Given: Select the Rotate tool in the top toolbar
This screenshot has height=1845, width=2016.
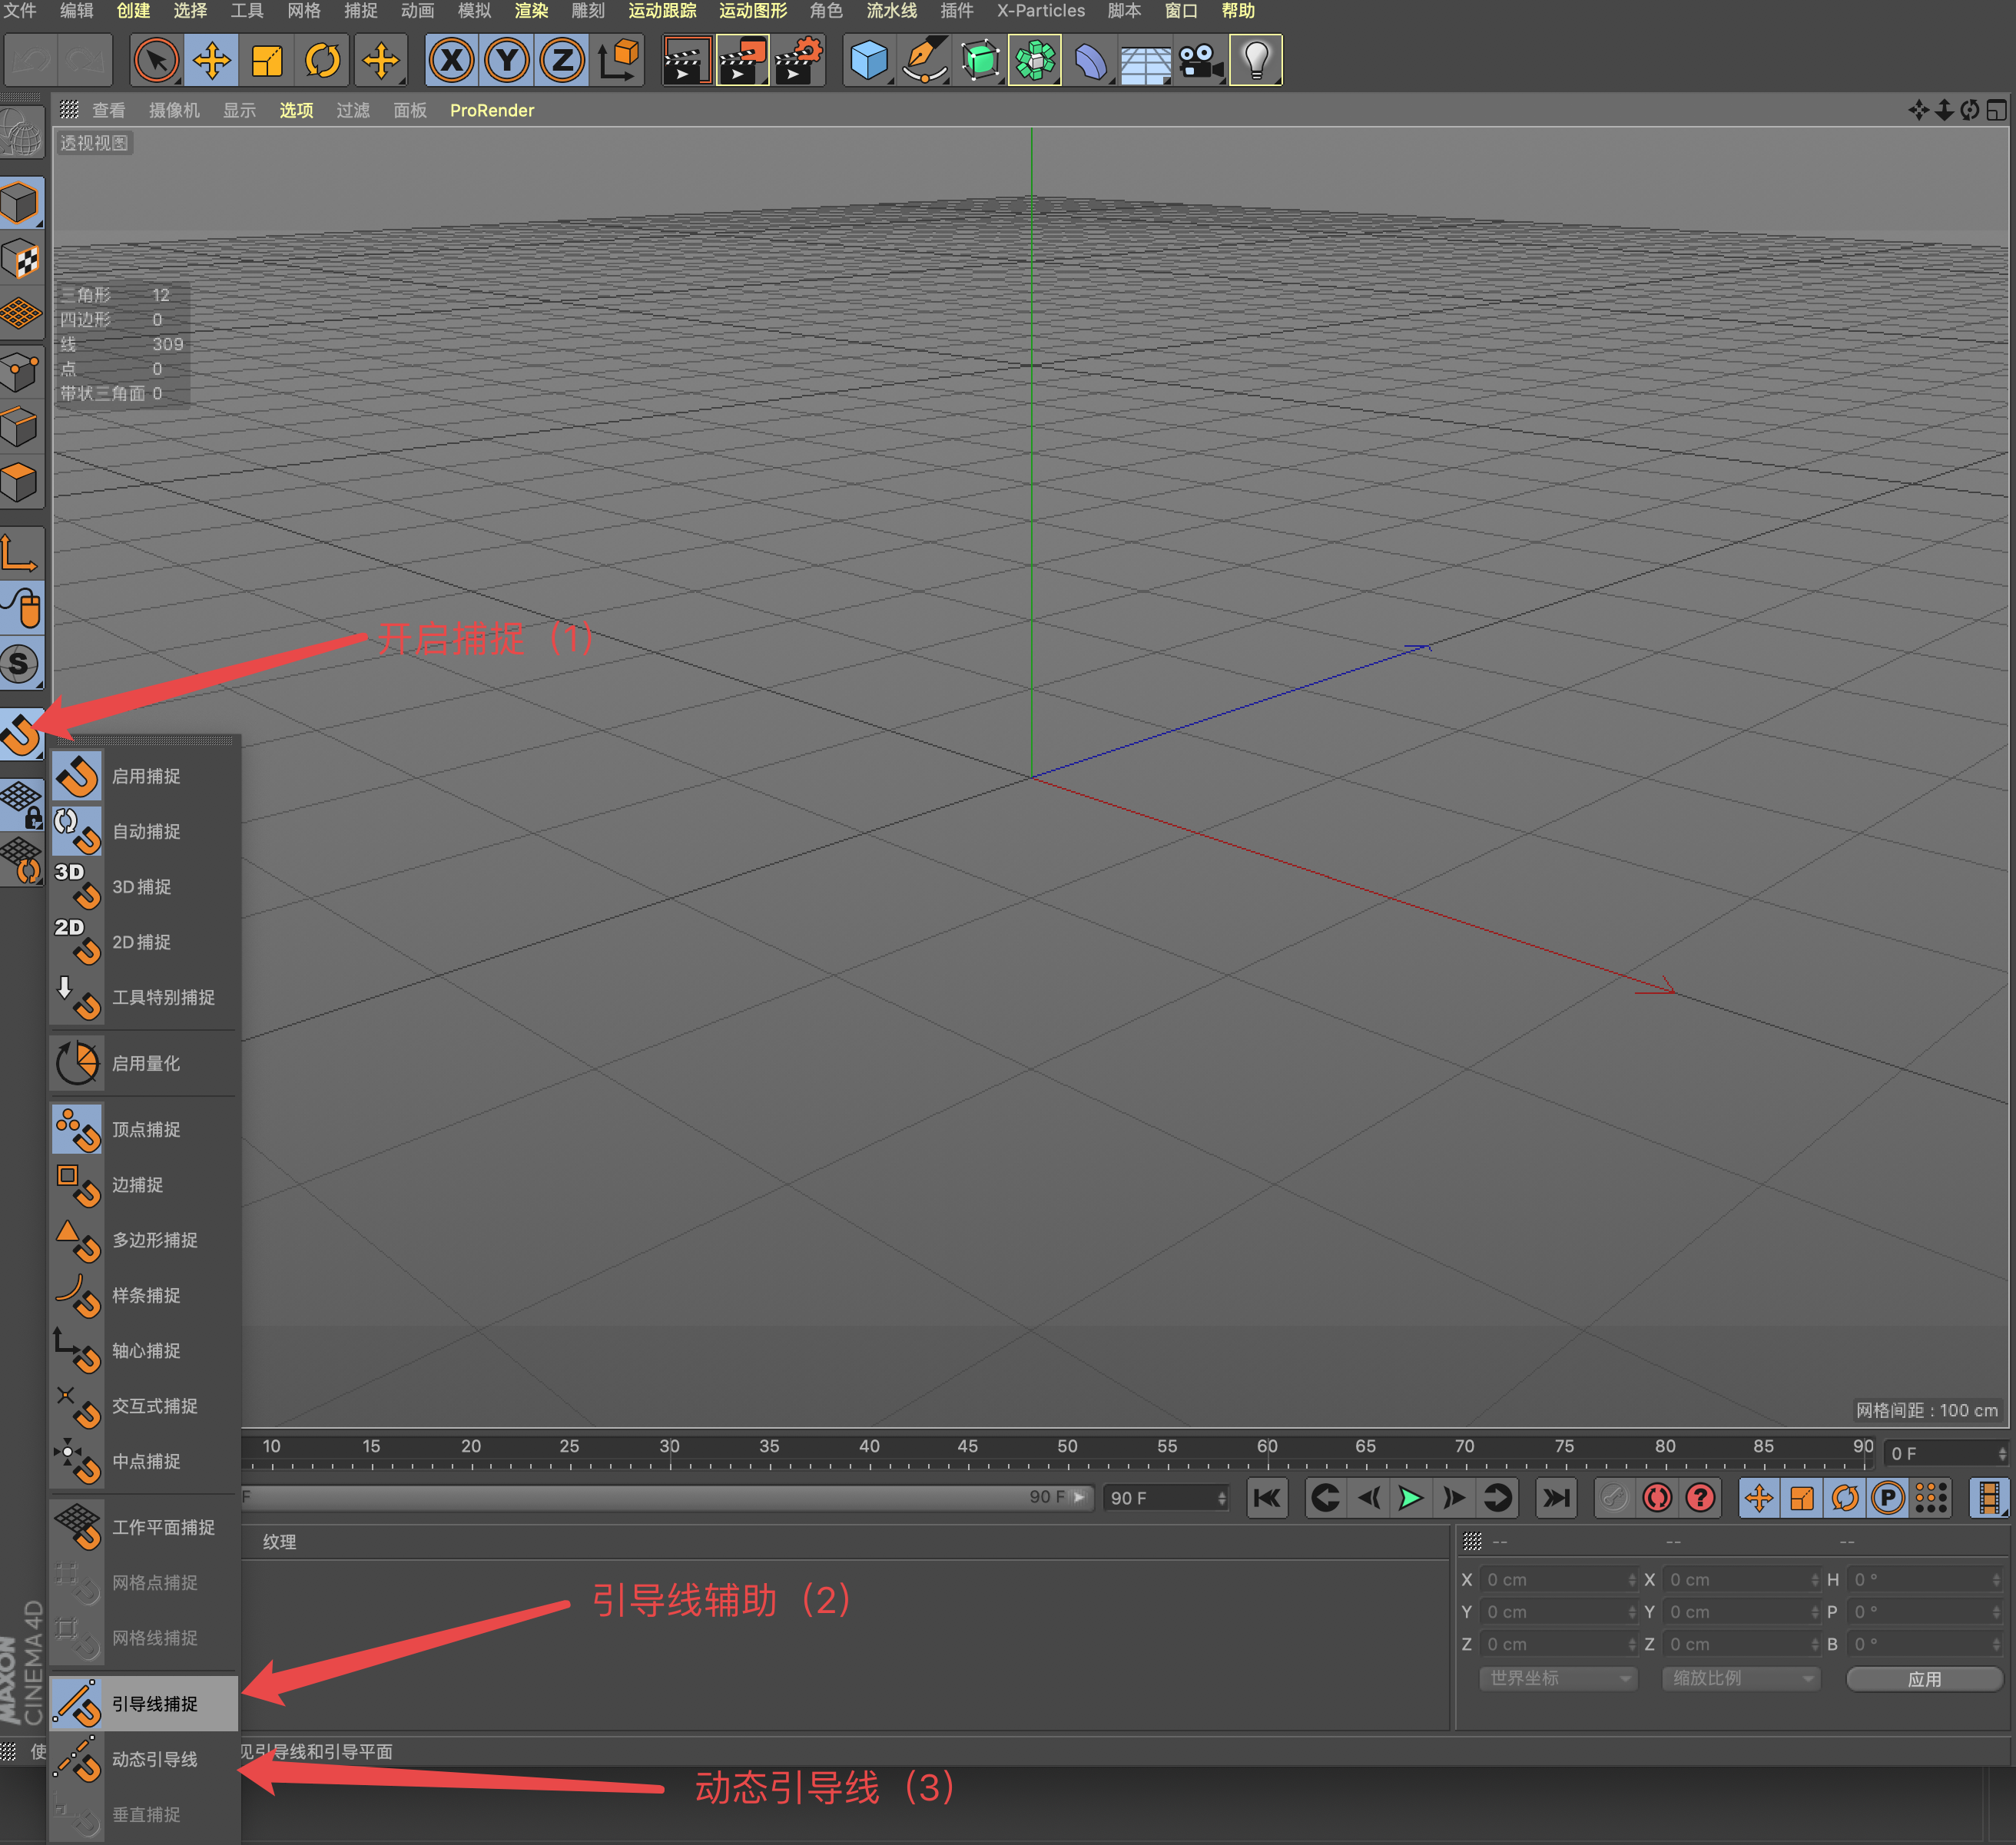Looking at the screenshot, I should tap(322, 61).
